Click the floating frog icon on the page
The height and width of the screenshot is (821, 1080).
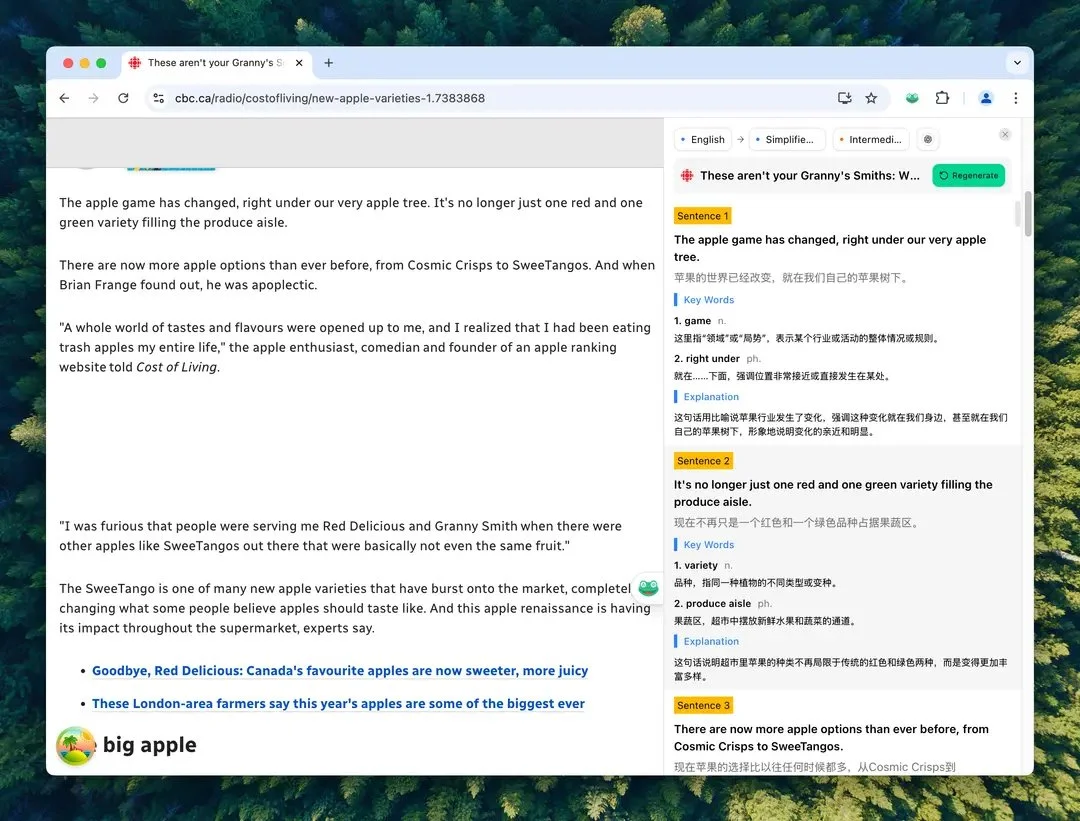coord(648,588)
